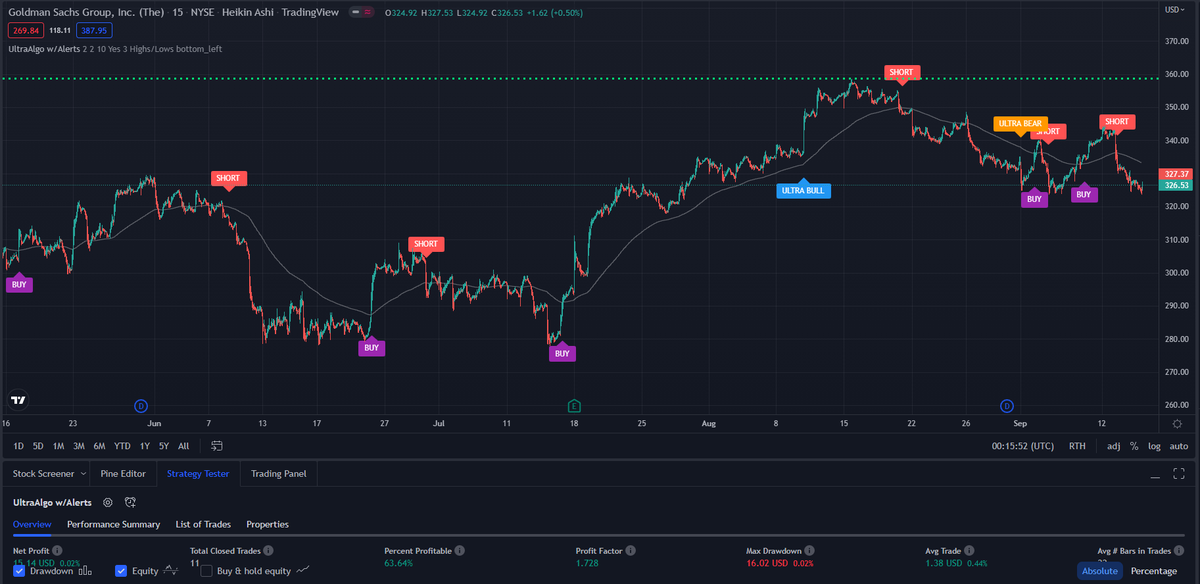The width and height of the screenshot is (1200, 584).
Task: Set the range to All
Action: point(183,446)
